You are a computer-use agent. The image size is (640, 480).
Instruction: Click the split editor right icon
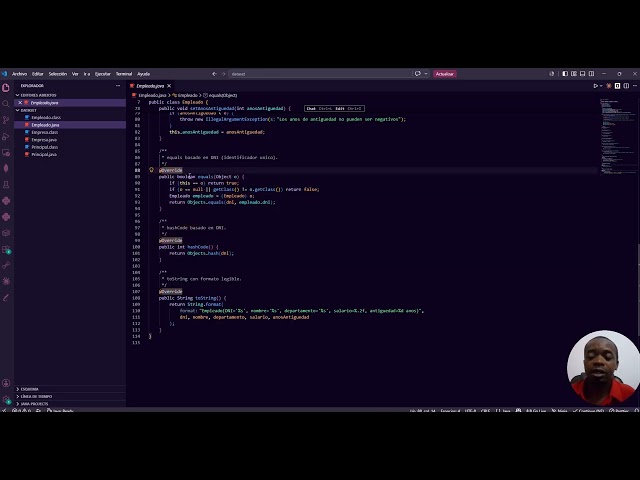click(626, 86)
